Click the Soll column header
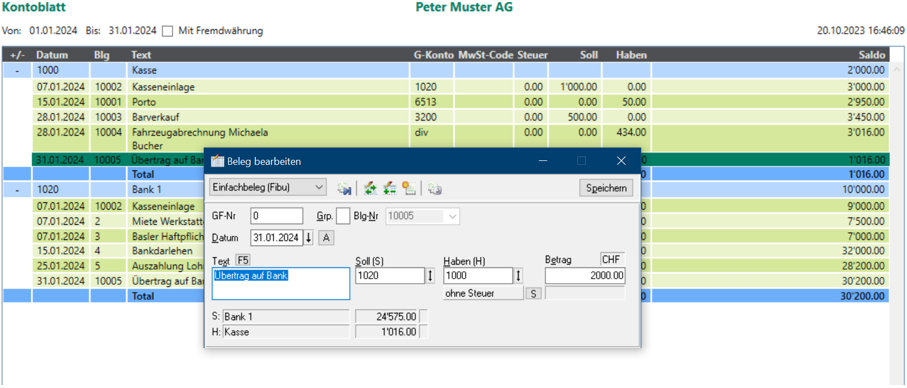The width and height of the screenshot is (907, 388). (x=588, y=55)
